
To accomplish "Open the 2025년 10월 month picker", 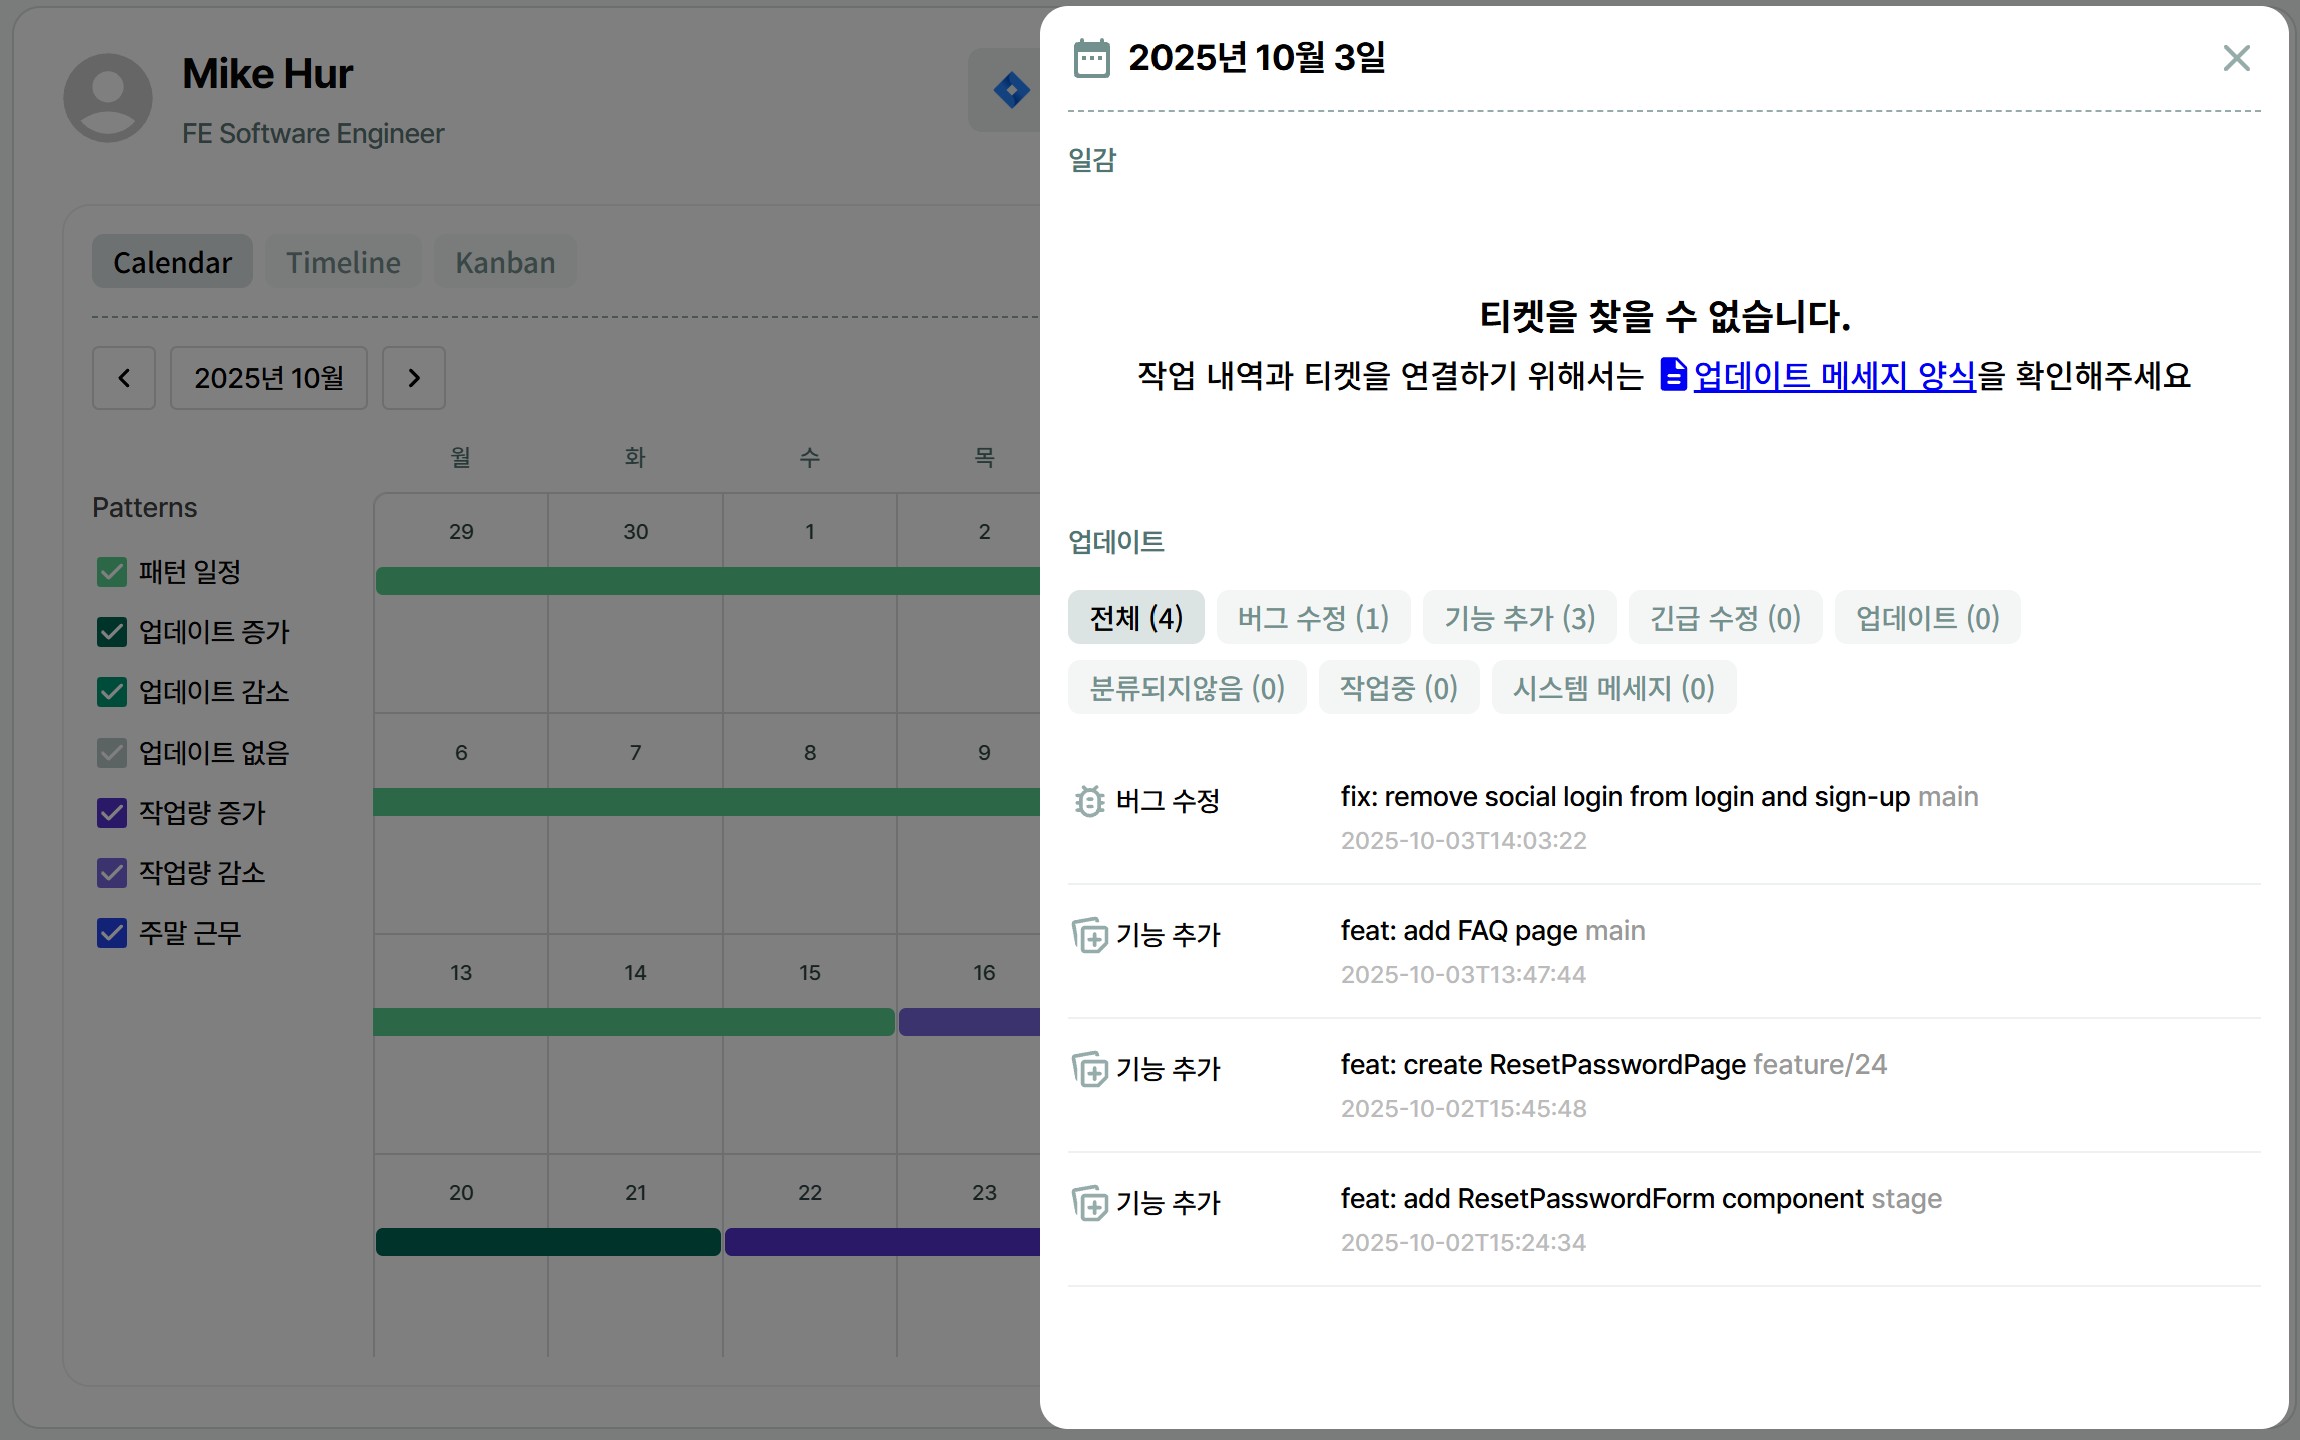I will click(x=268, y=378).
